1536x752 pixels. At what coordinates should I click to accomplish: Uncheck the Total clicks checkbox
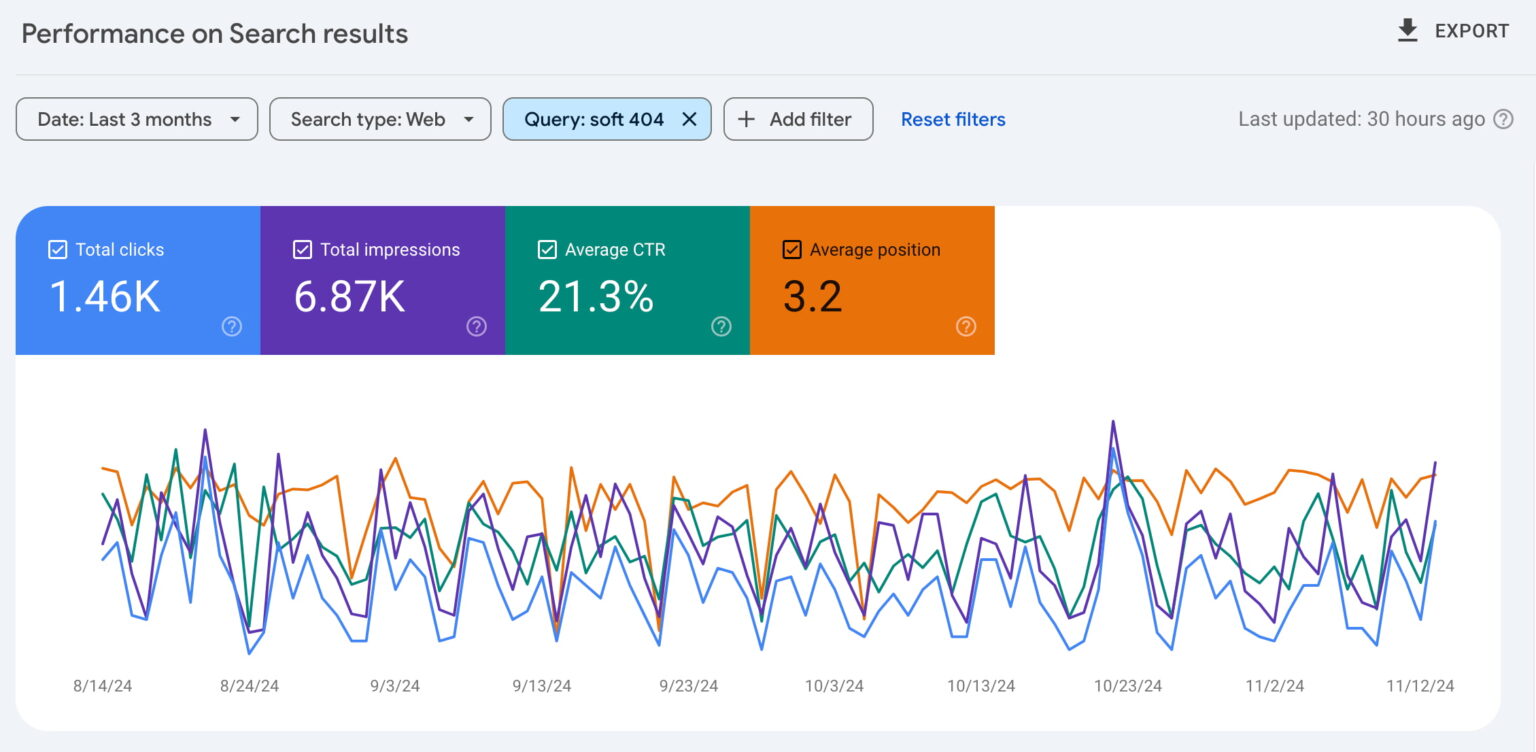click(x=57, y=249)
